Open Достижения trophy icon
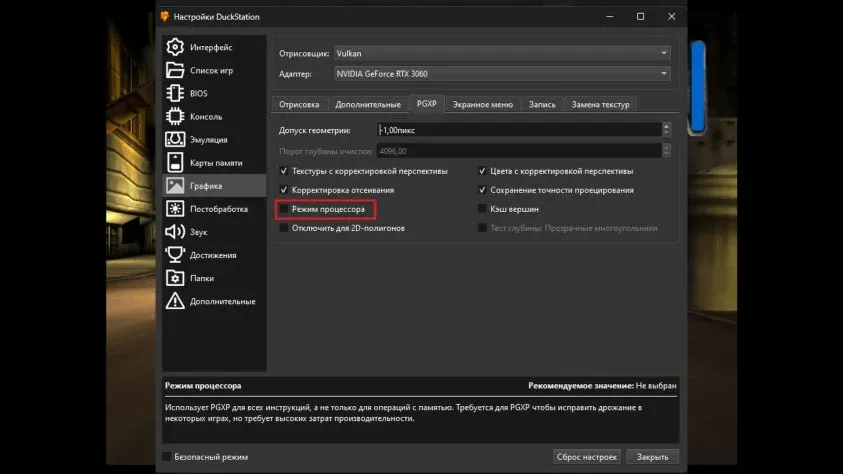The image size is (843, 474). click(175, 255)
